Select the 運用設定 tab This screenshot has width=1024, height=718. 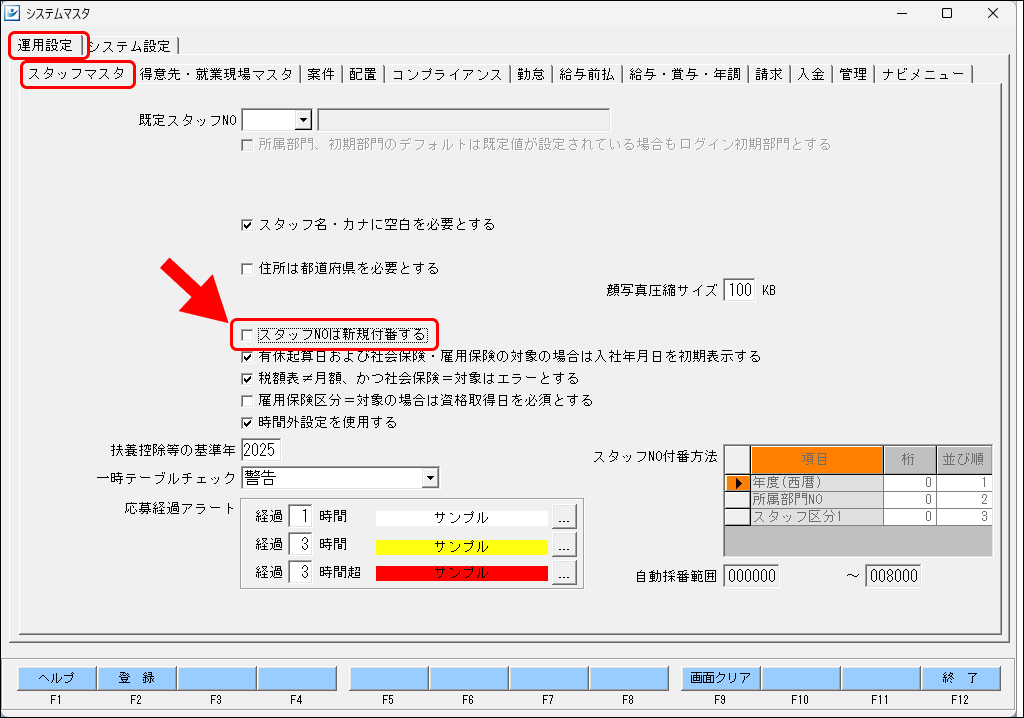click(45, 45)
